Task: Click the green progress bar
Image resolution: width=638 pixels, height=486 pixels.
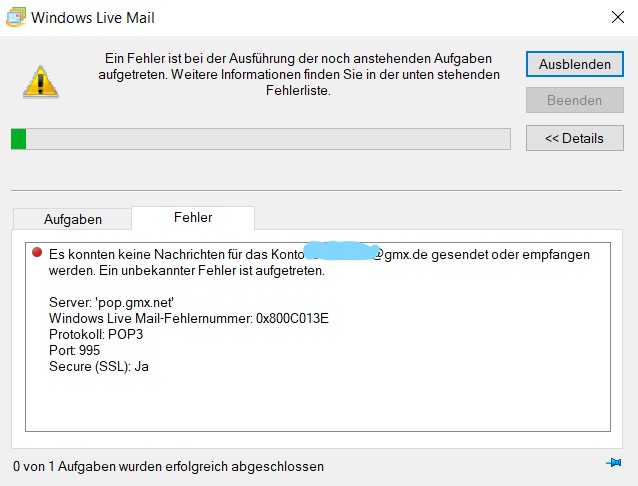Action: coord(260,139)
